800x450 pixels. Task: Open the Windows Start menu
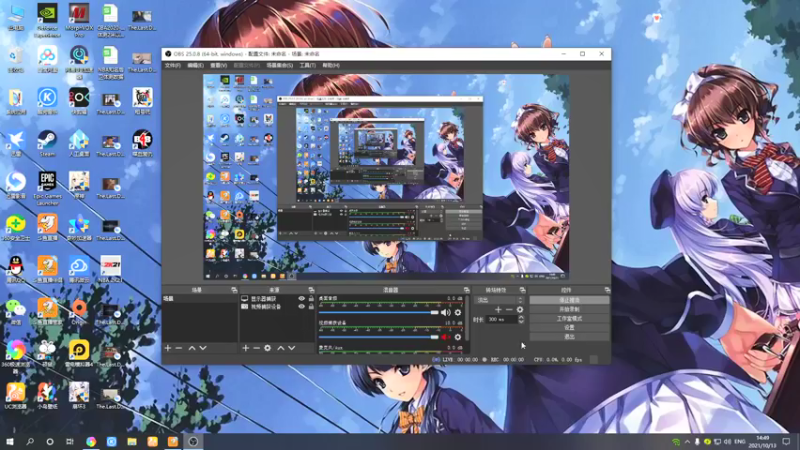click(x=10, y=441)
